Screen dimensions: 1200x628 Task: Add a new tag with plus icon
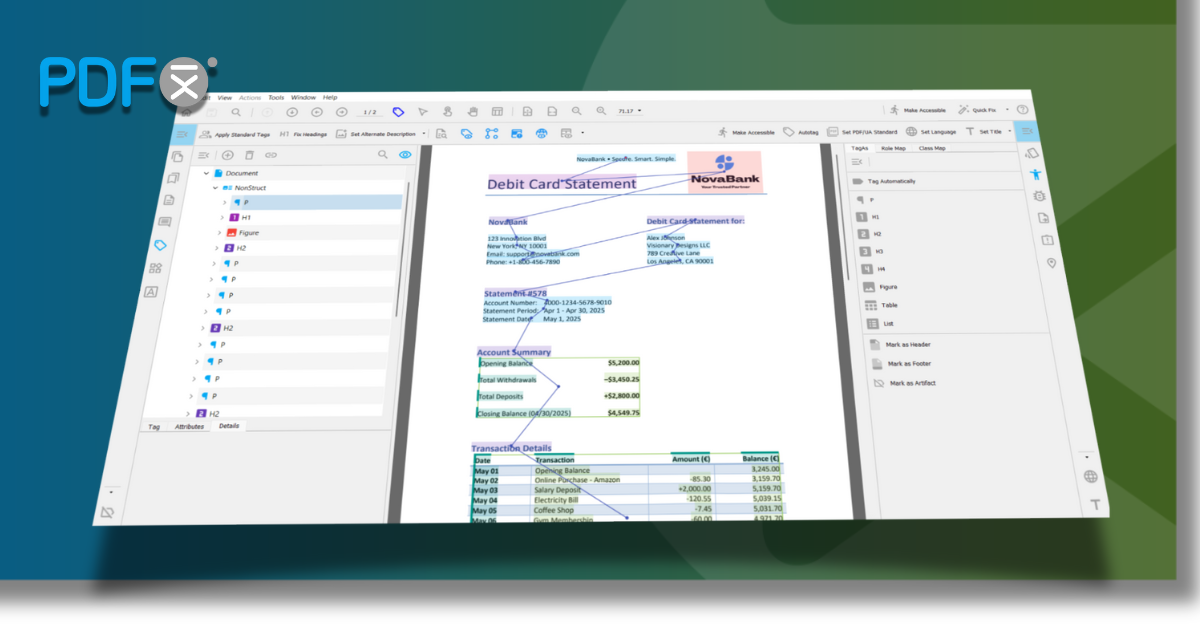[x=228, y=155]
